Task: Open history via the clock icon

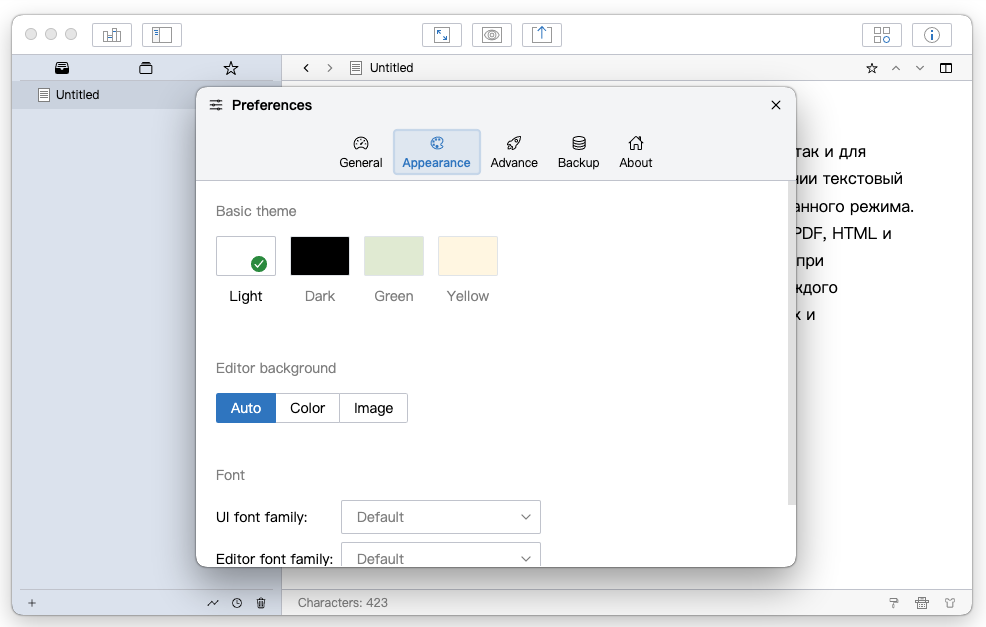Action: coord(237,603)
